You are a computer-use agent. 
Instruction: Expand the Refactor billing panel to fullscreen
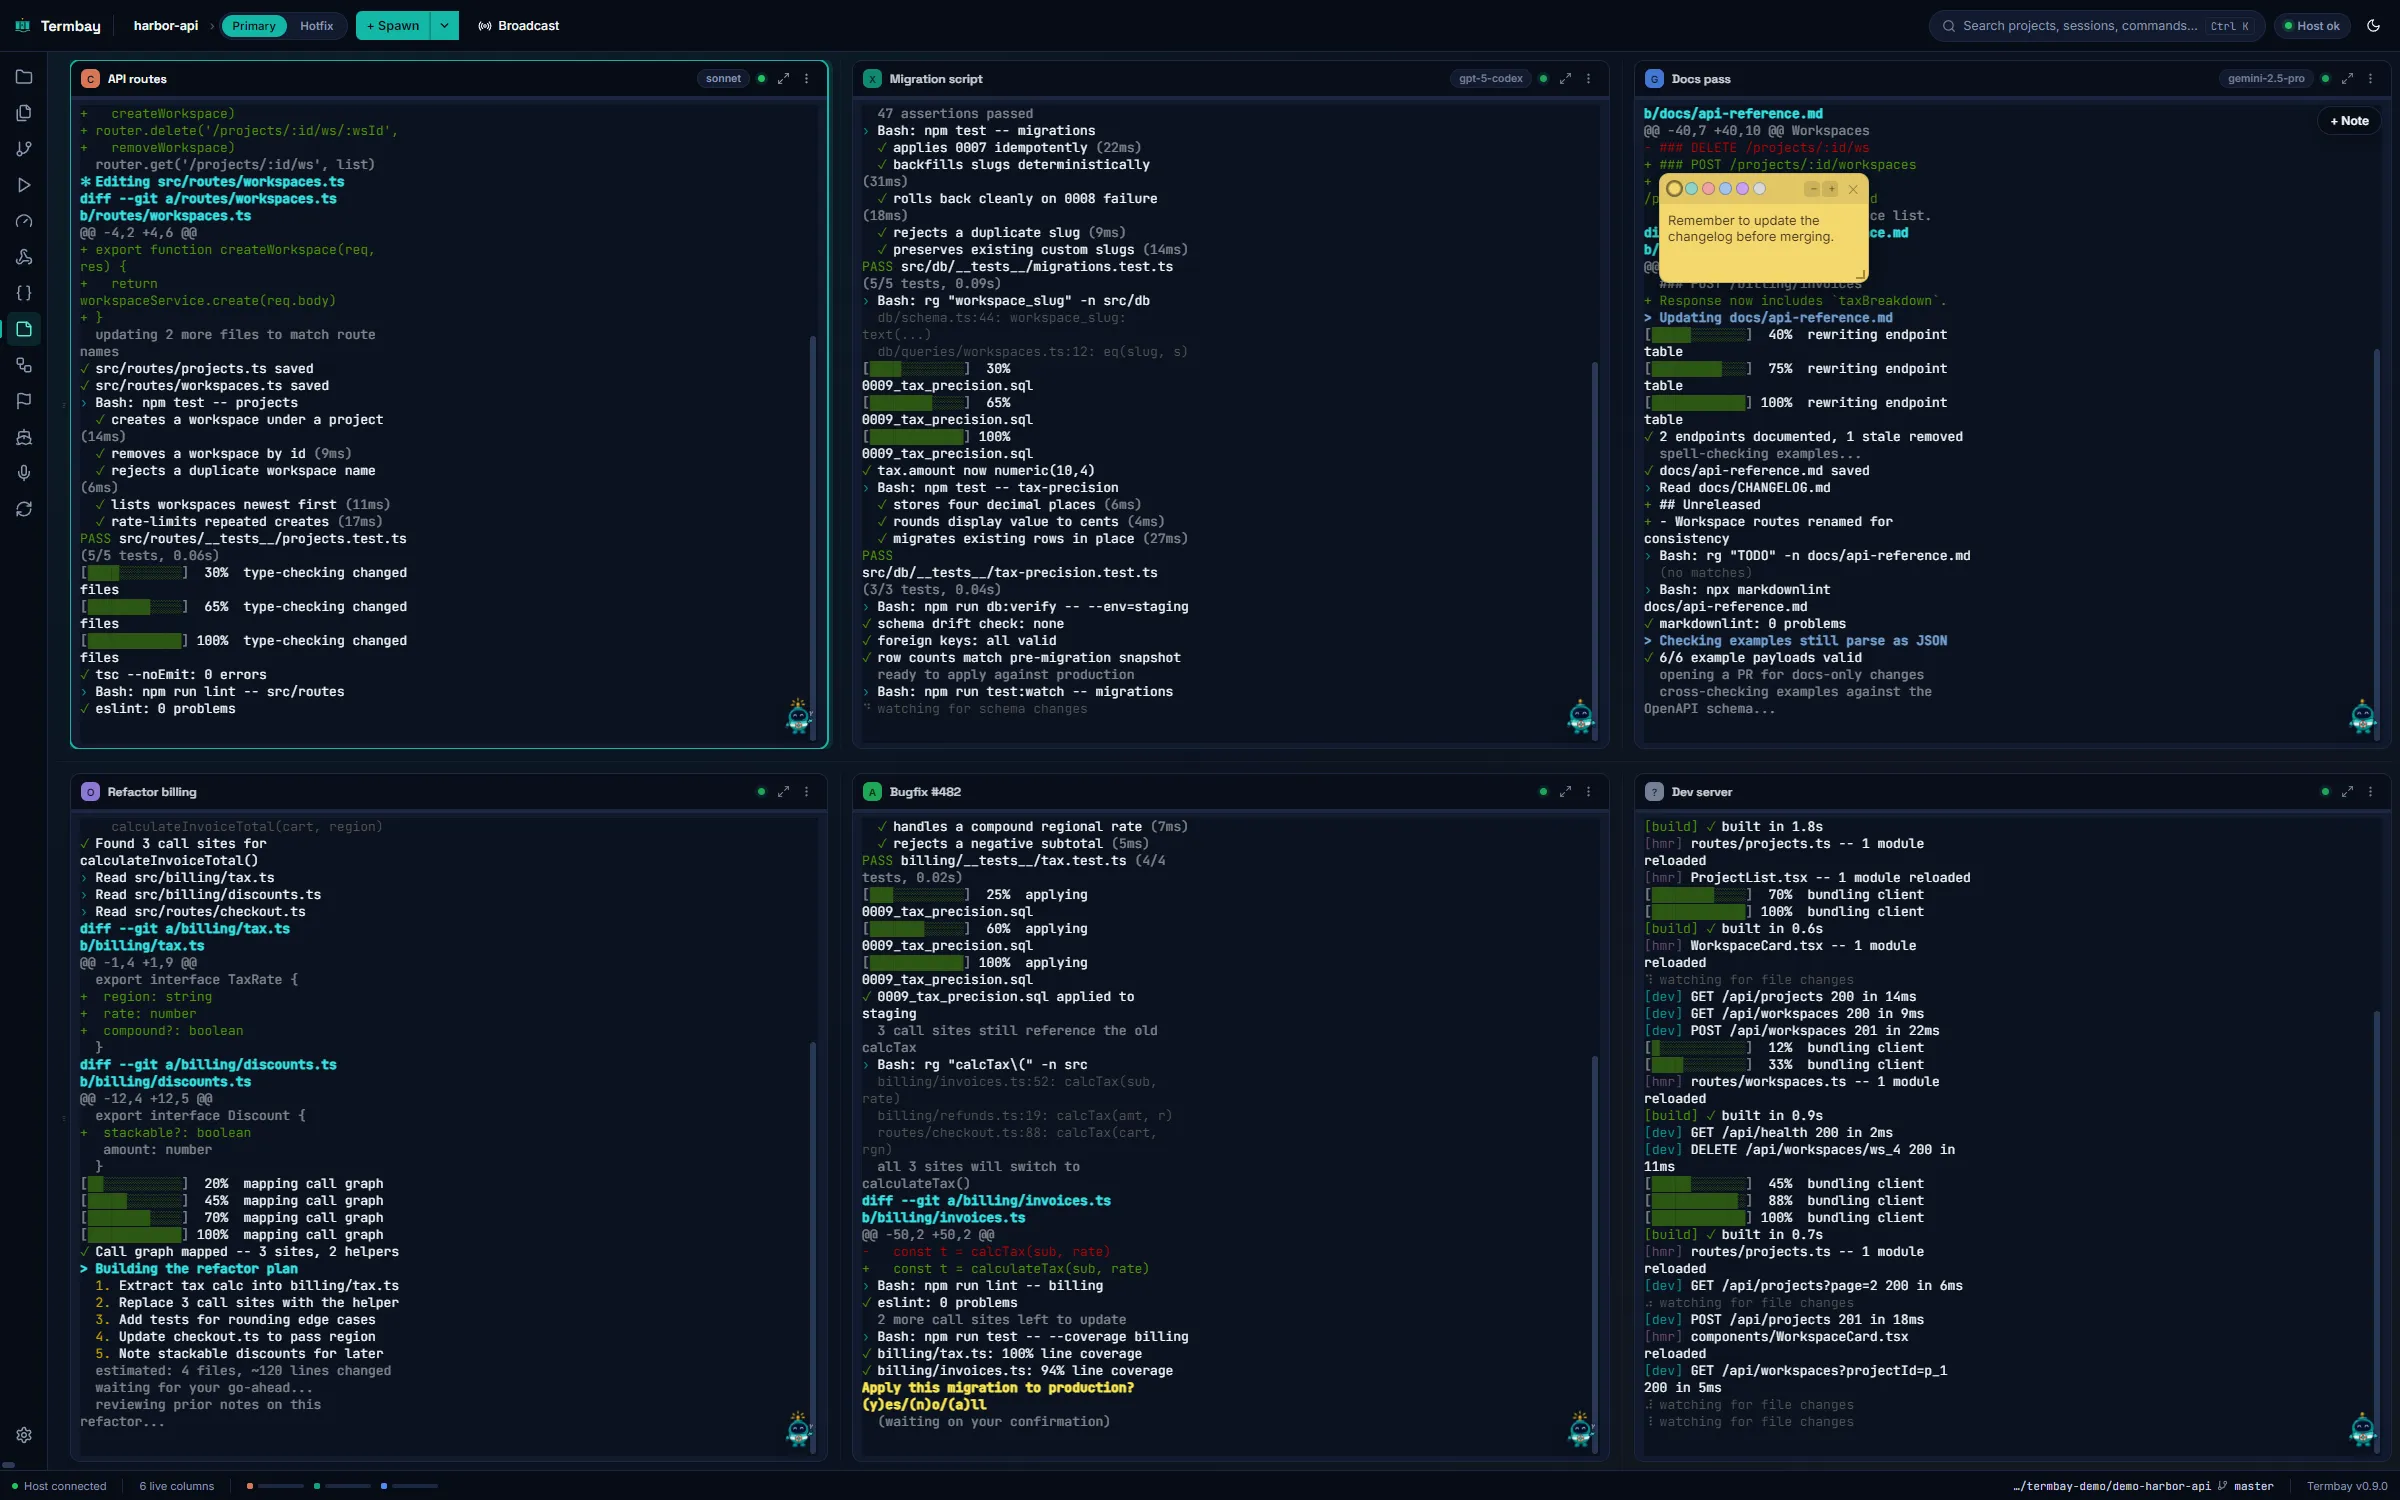pyautogui.click(x=784, y=792)
